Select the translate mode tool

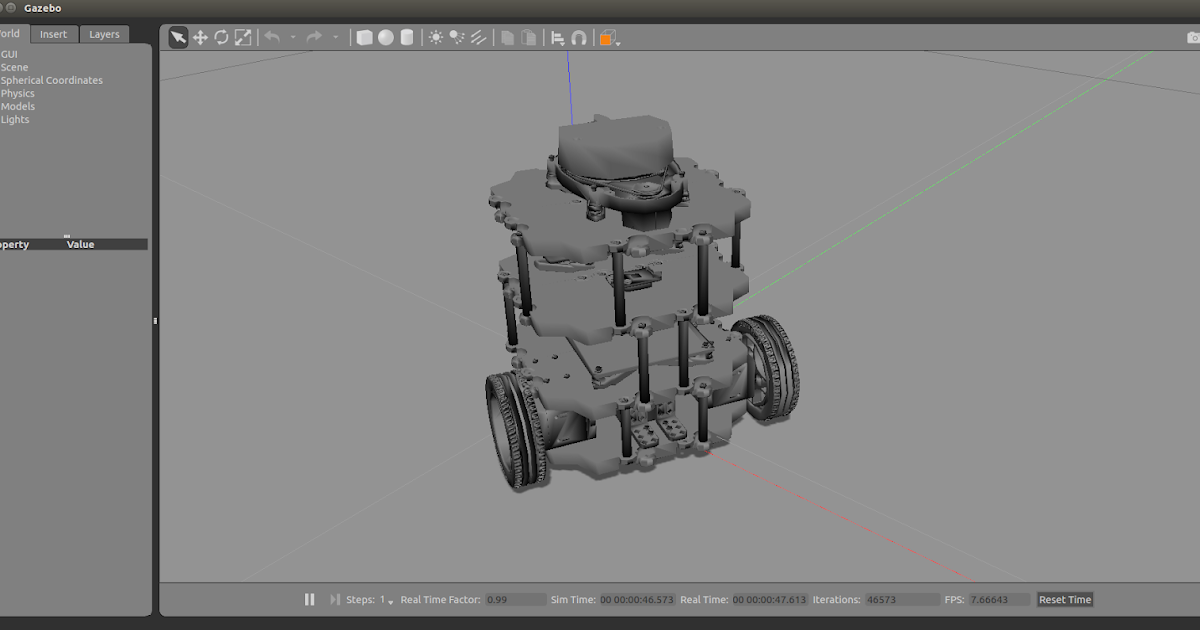199,37
